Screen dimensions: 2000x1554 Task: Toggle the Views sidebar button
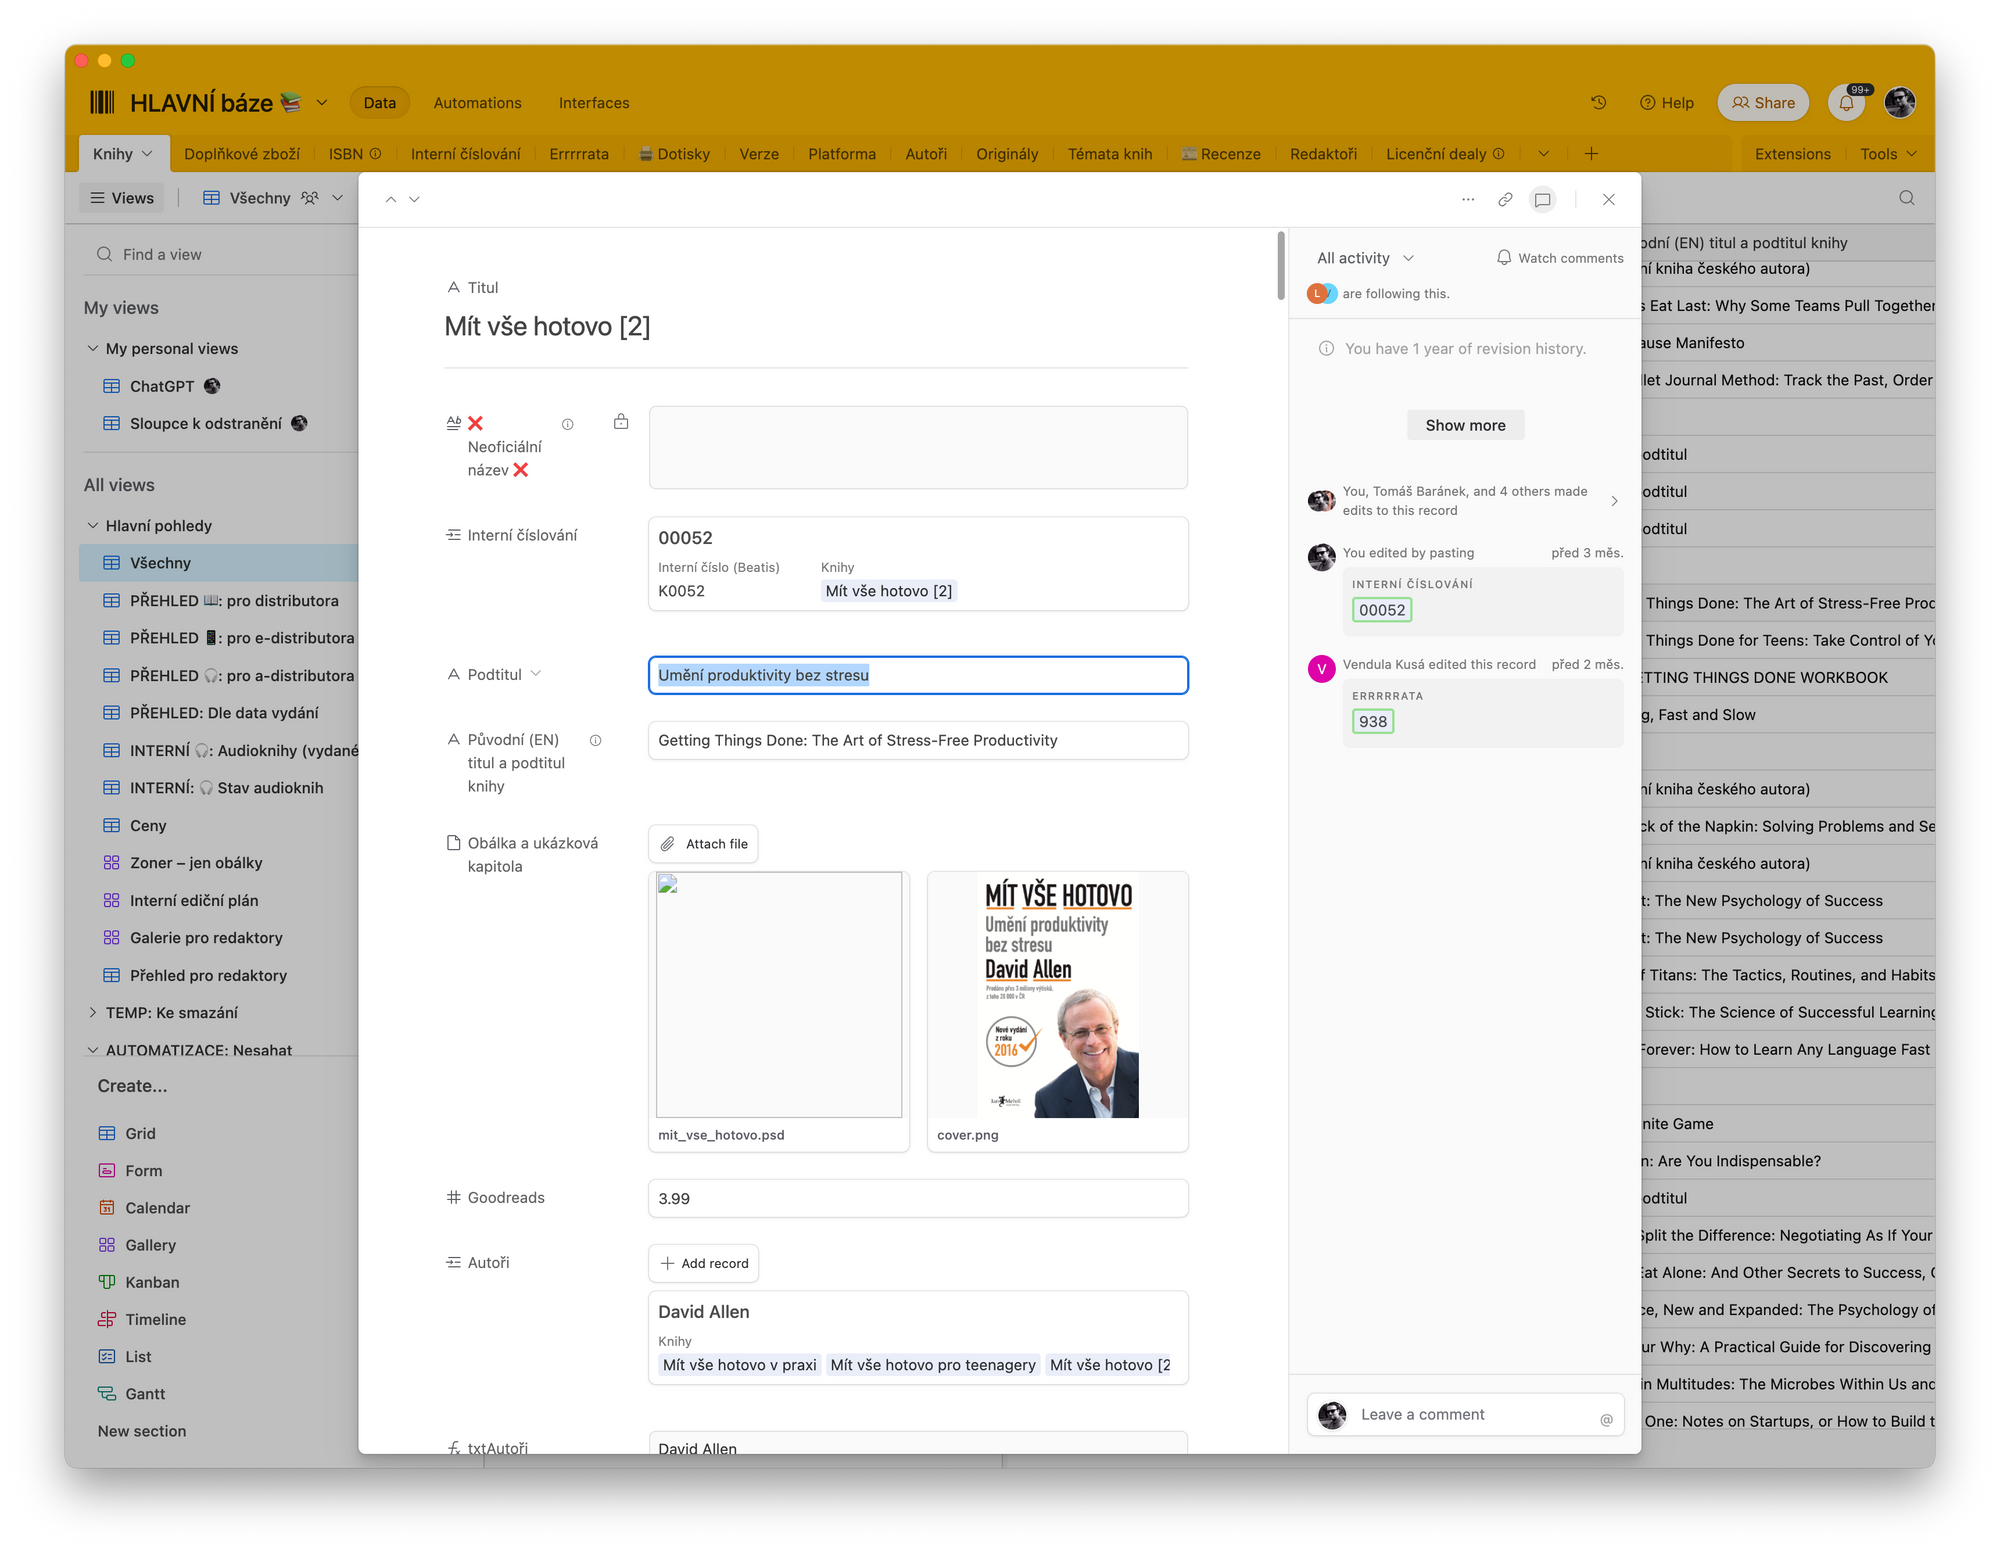click(122, 198)
